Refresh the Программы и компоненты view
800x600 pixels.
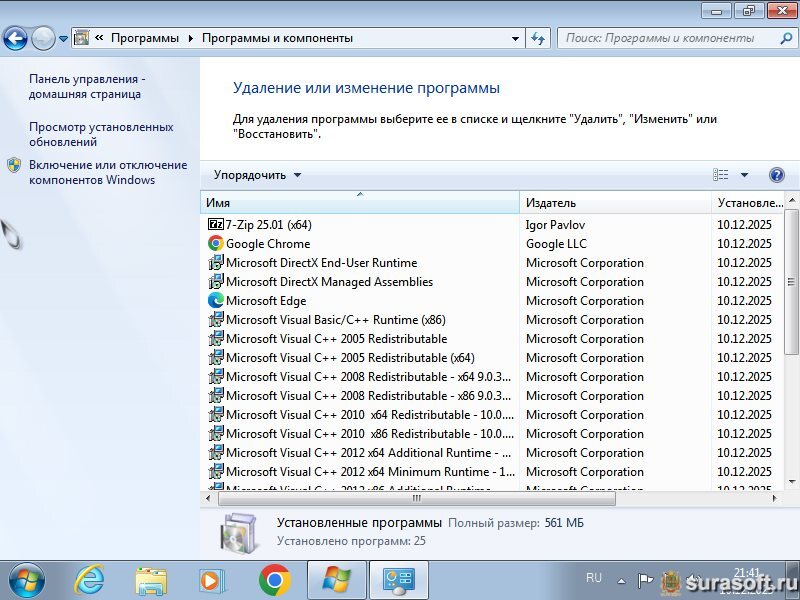tap(538, 38)
